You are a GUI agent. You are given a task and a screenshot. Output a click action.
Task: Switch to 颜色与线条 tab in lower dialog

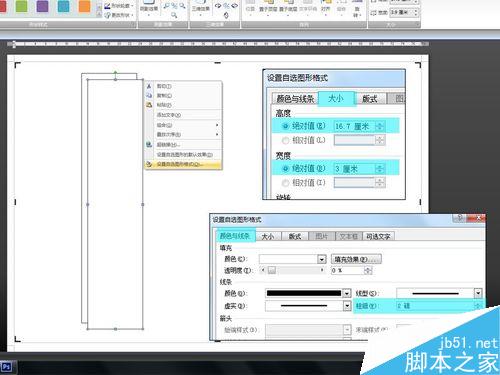tap(235, 235)
